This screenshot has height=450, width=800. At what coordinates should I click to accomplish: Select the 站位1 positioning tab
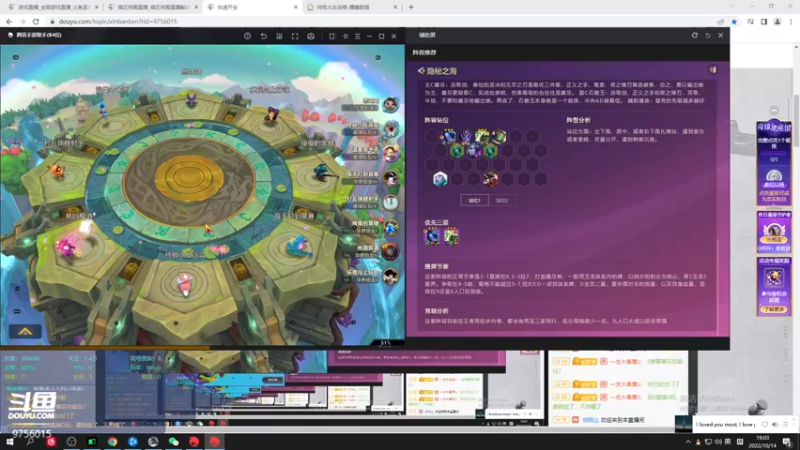tap(474, 201)
